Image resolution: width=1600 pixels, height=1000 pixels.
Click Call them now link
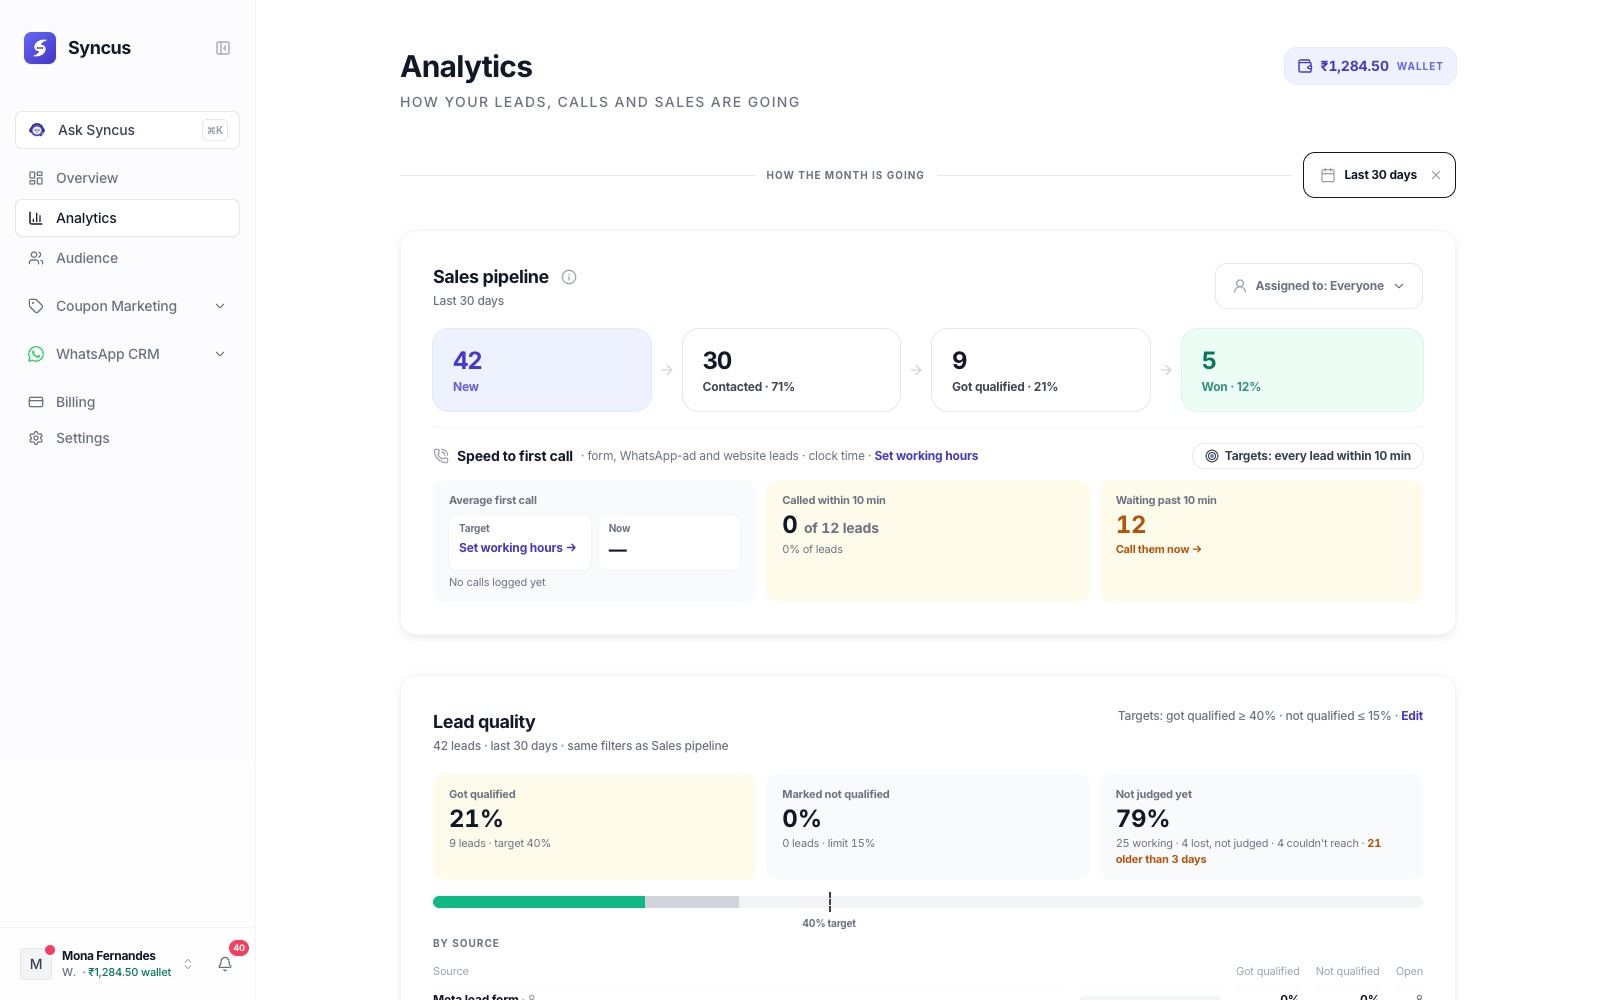click(x=1159, y=549)
